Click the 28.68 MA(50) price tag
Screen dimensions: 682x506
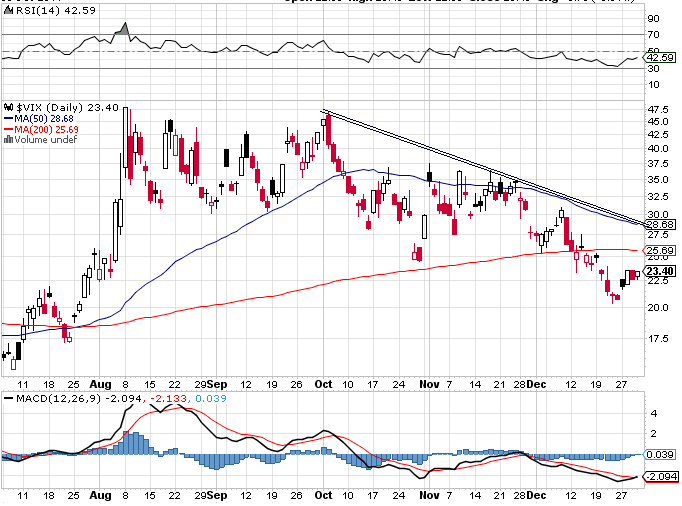pyautogui.click(x=660, y=225)
